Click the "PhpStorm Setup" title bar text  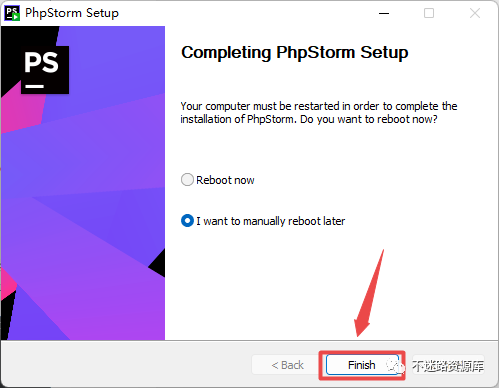[72, 13]
